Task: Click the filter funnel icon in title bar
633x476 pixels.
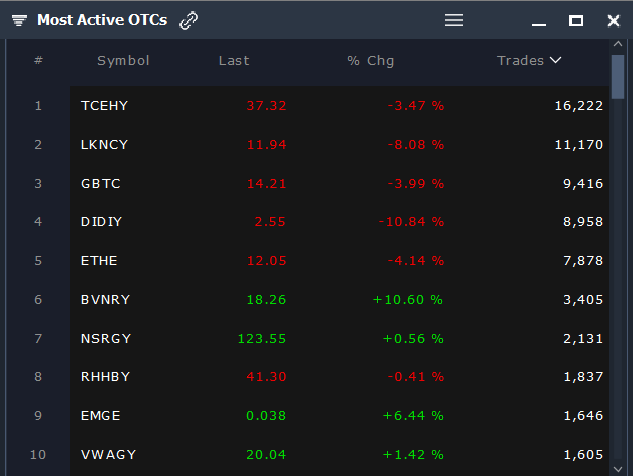Action: coord(19,20)
